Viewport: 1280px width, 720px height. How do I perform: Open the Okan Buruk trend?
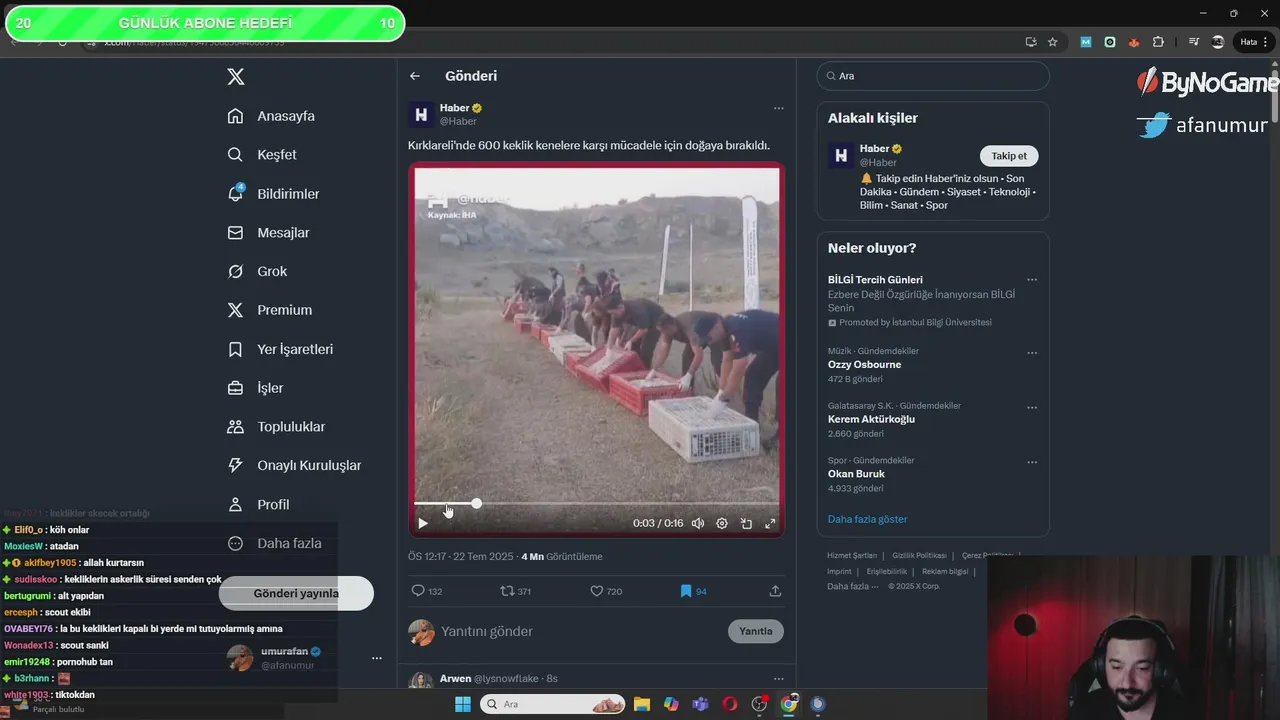856,474
